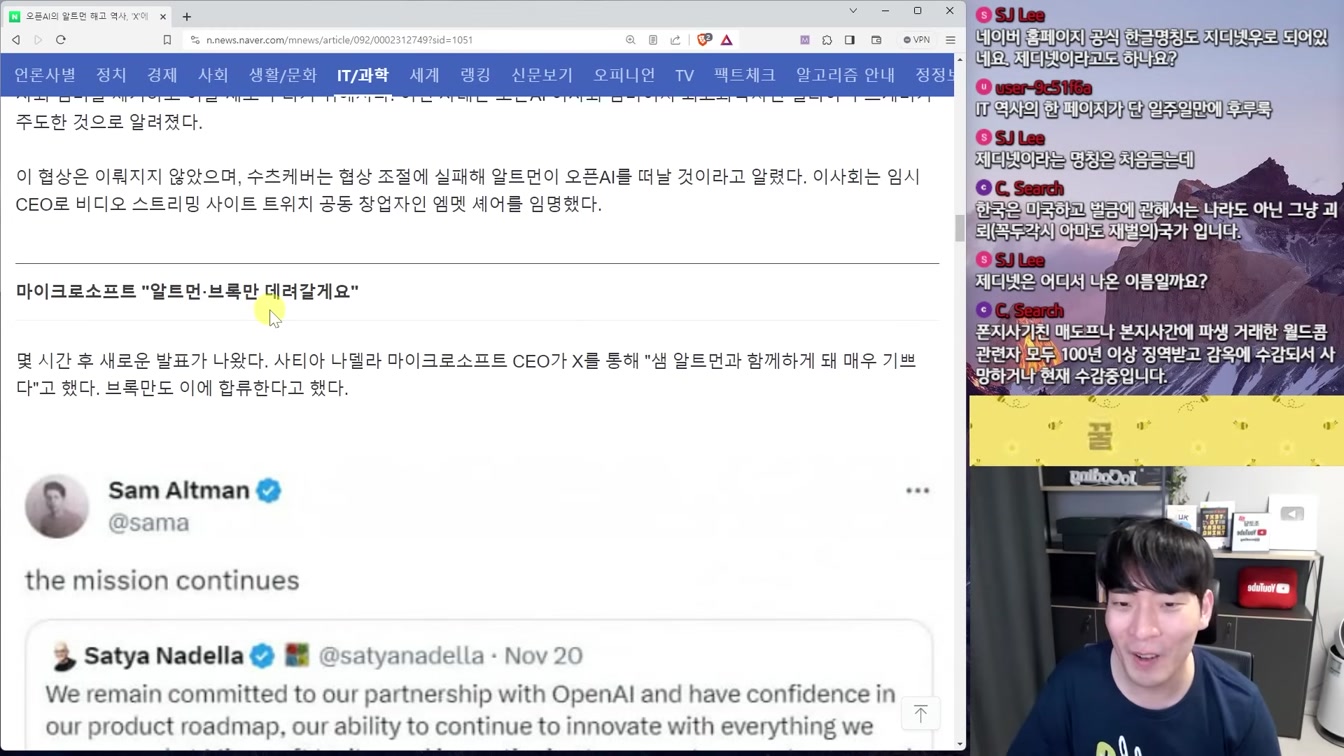Click the VPN button
Viewport: 1344px width, 756px height.
click(x=916, y=40)
